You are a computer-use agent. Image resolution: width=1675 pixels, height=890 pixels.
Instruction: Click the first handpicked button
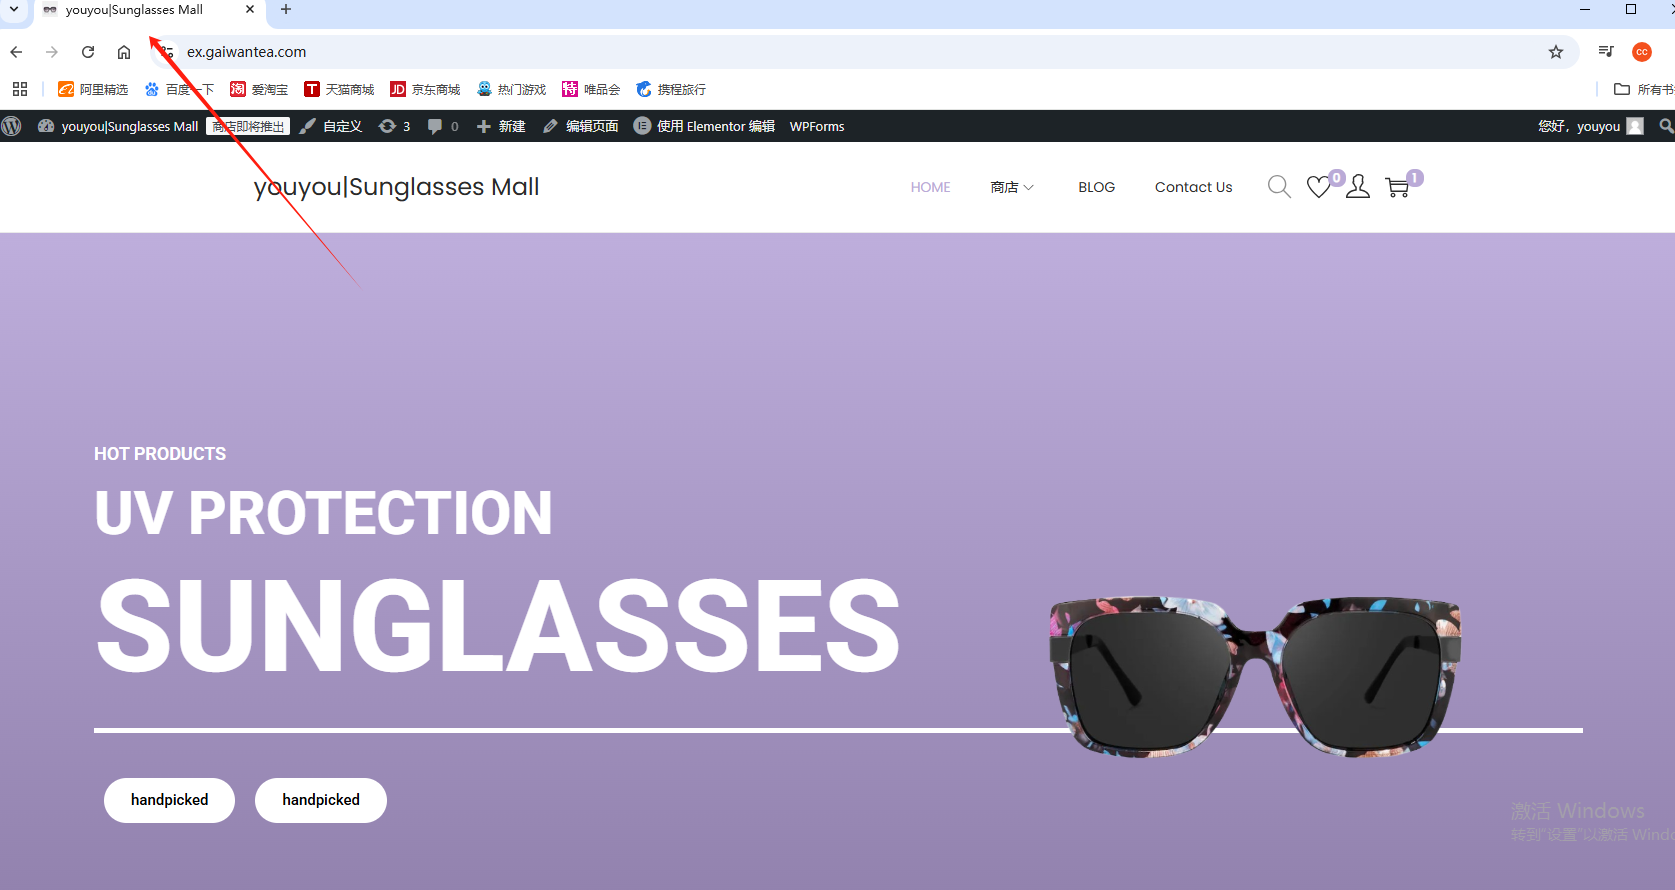tap(169, 800)
